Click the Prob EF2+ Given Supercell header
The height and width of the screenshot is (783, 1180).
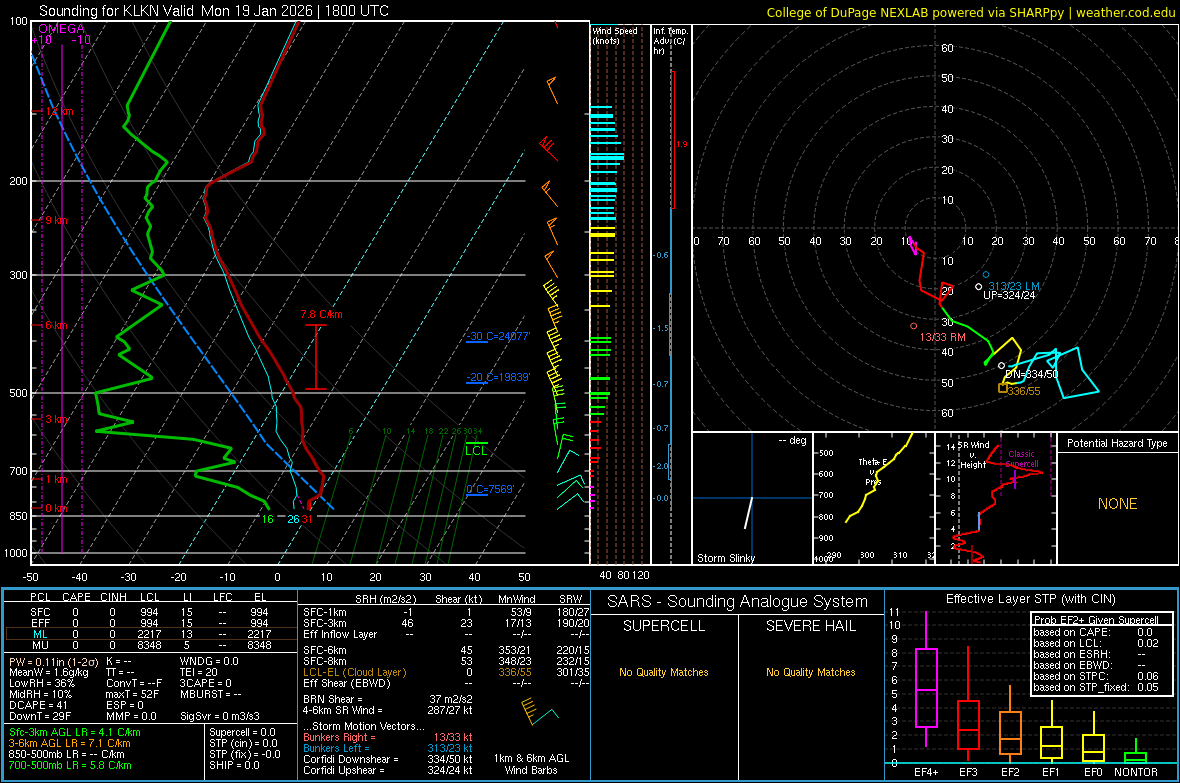click(1096, 620)
